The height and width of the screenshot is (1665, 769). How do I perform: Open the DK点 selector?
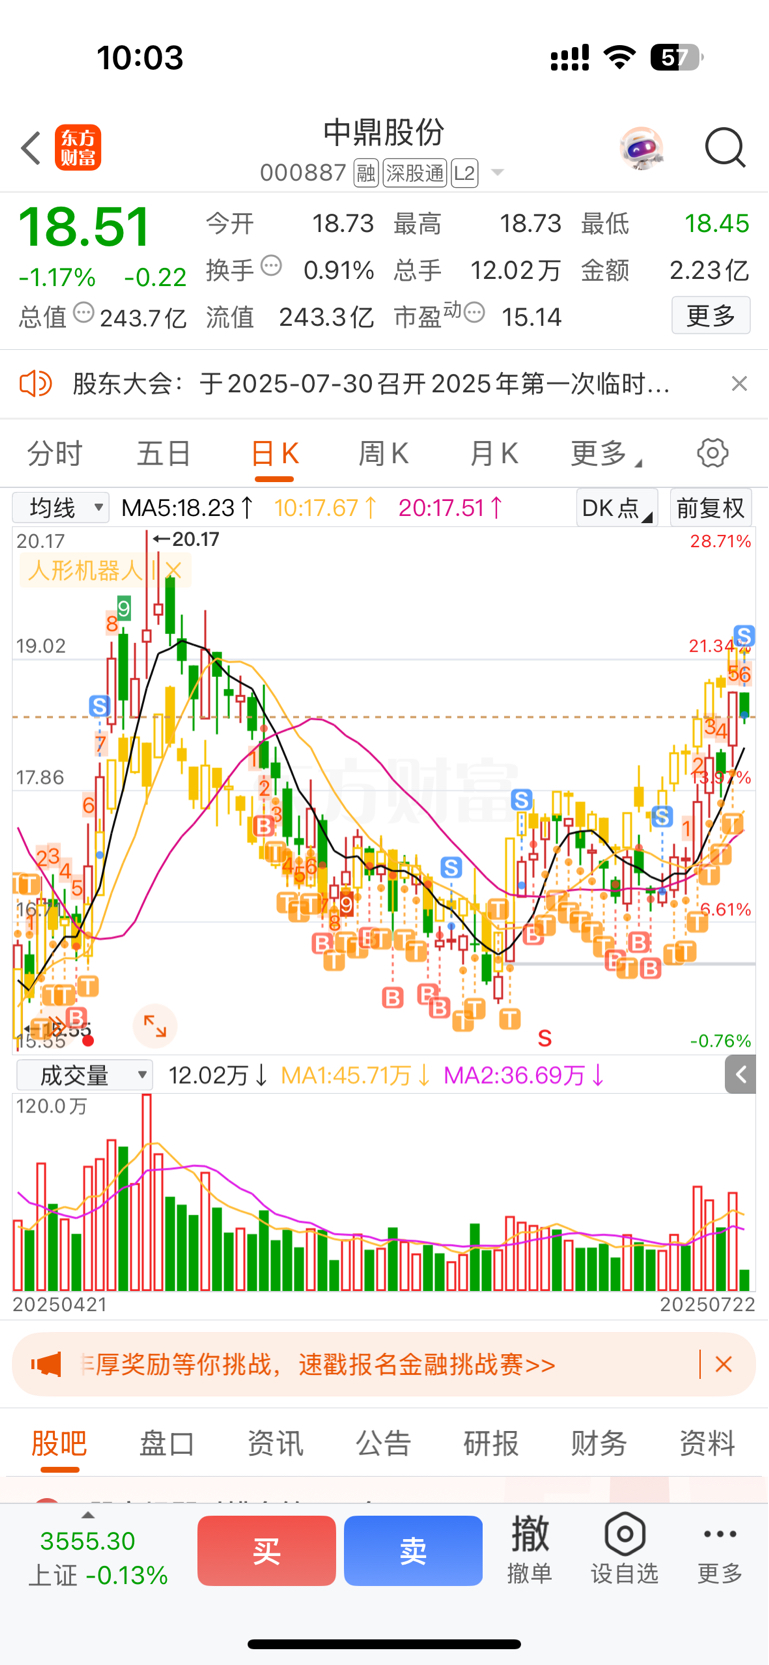(617, 508)
